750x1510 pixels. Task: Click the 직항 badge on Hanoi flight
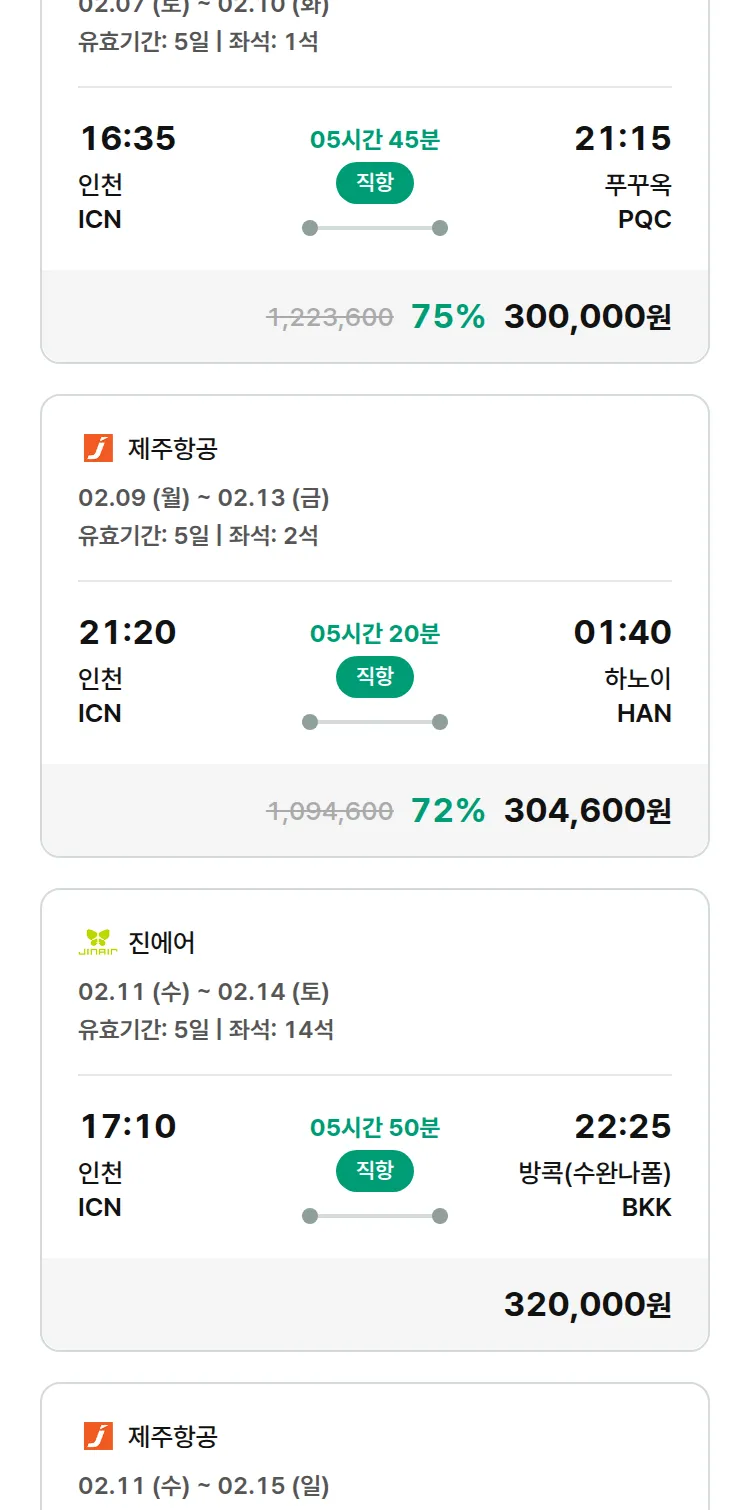tap(374, 677)
